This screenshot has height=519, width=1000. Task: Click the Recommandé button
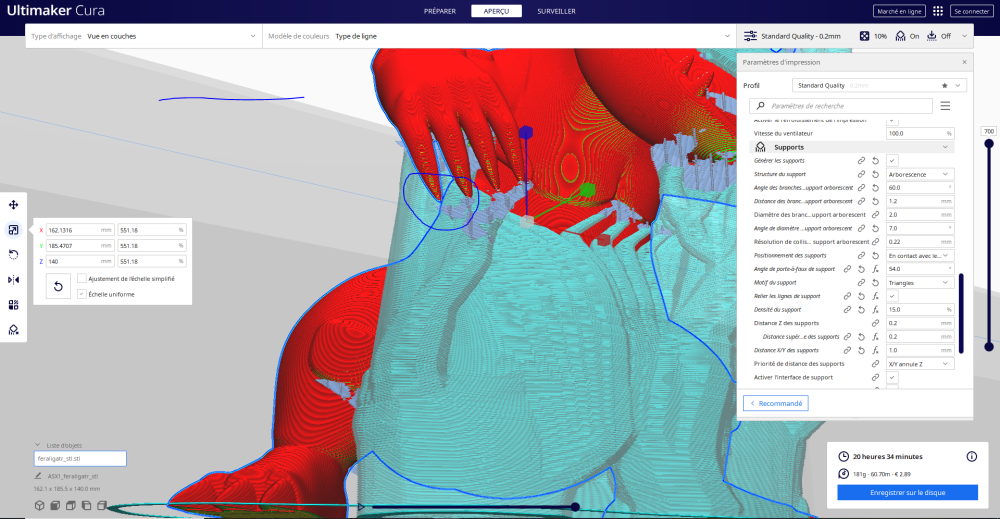pos(776,403)
